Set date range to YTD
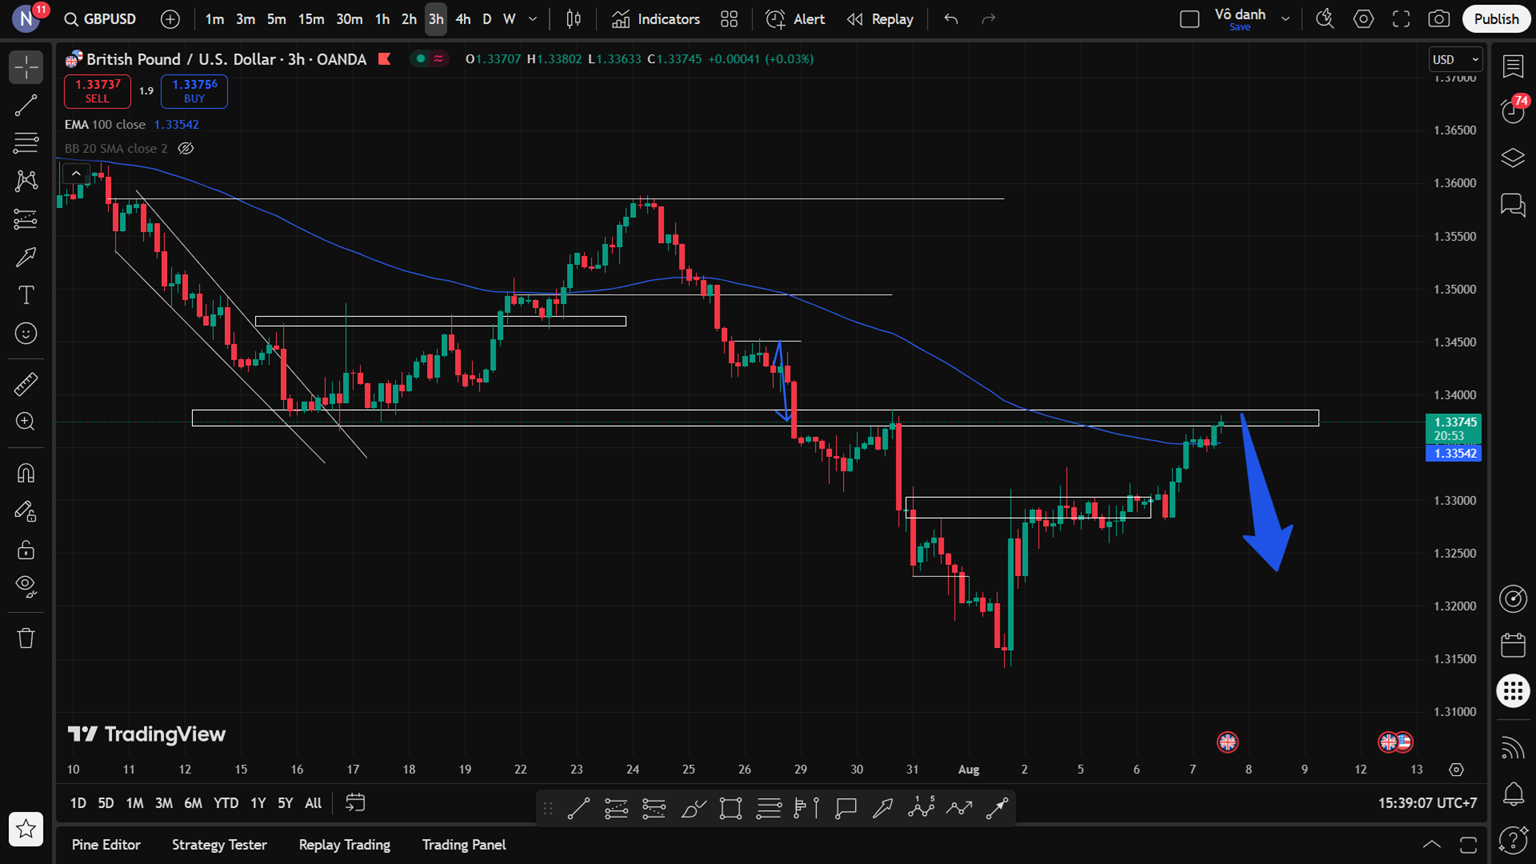 (x=226, y=803)
